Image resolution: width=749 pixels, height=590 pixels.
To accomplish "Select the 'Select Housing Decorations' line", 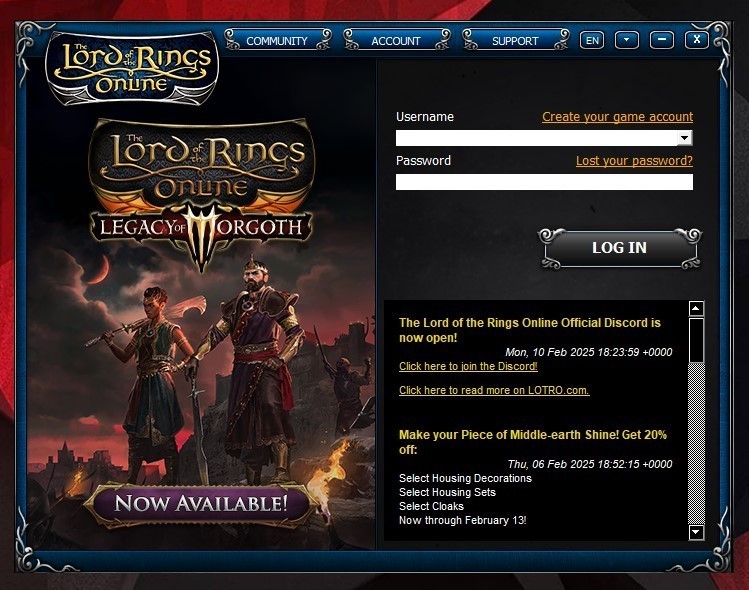I will click(x=465, y=478).
